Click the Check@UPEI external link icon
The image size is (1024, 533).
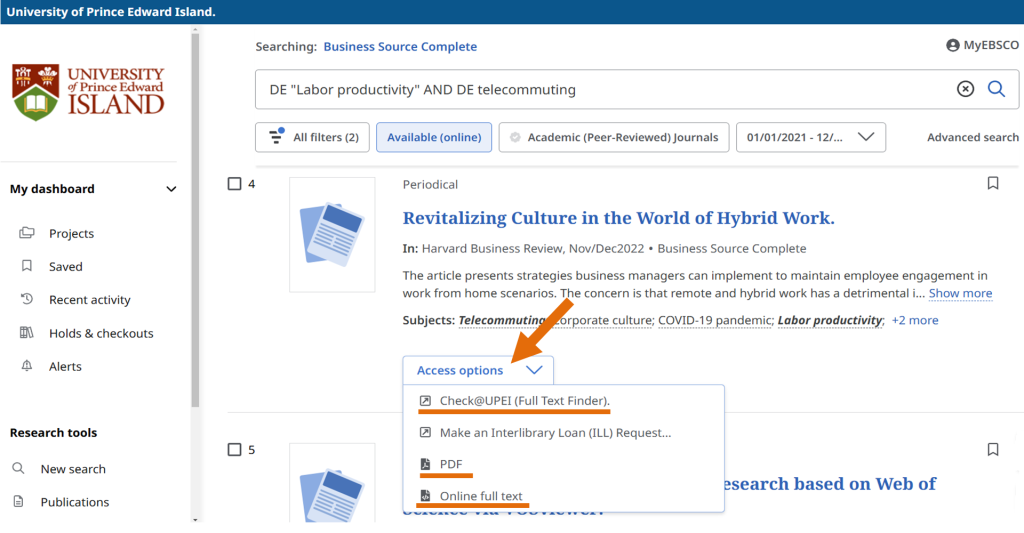[x=425, y=400]
